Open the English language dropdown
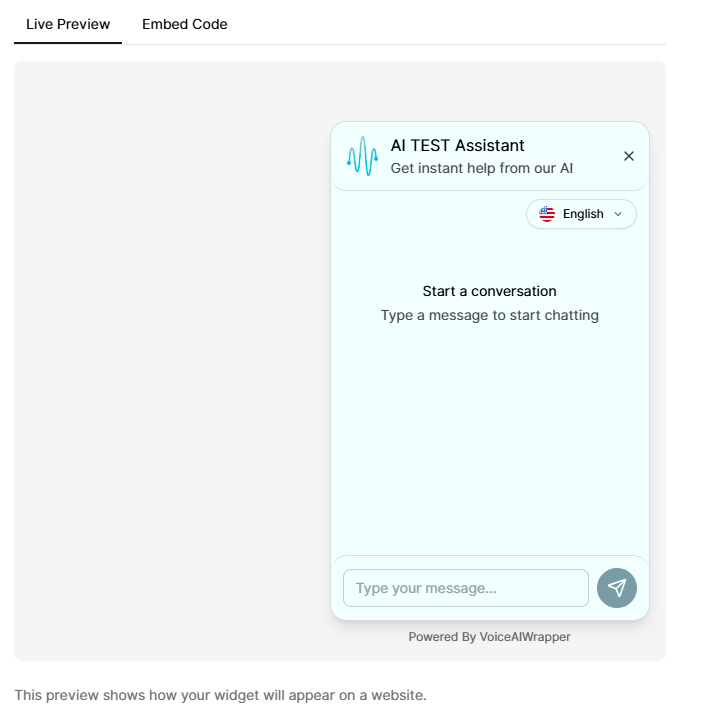The height and width of the screenshot is (712, 703). pyautogui.click(x=581, y=214)
